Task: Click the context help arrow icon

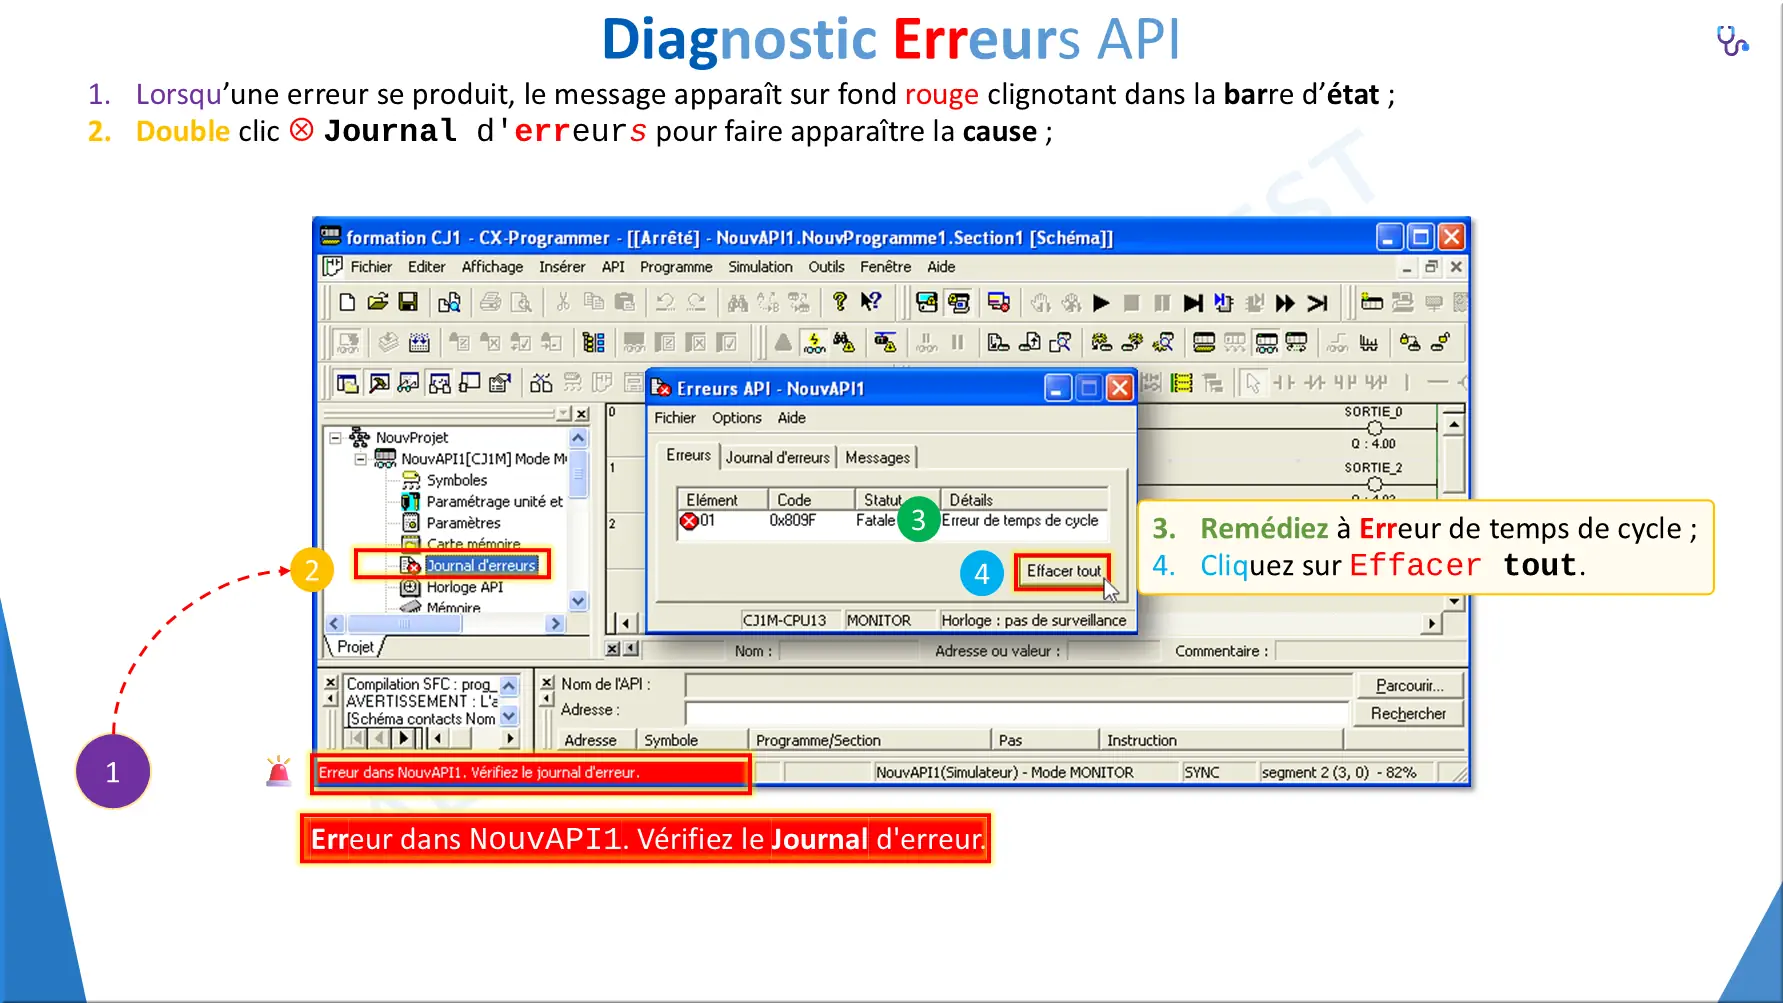Action: tap(871, 303)
